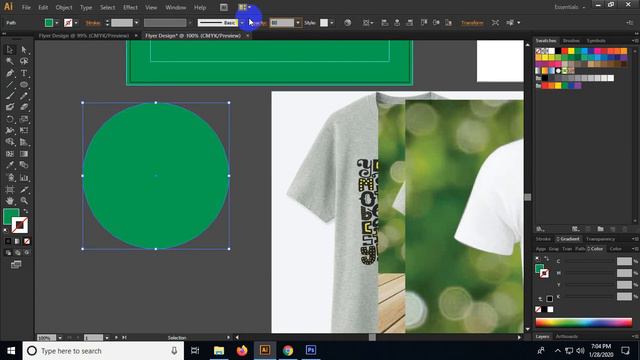Image resolution: width=640 pixels, height=360 pixels.
Task: Open the graphic Style dropdown
Action: tap(331, 23)
